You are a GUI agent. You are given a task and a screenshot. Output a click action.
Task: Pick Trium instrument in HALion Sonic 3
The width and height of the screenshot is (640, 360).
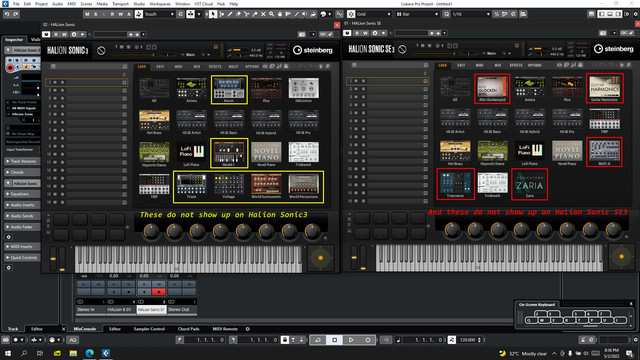191,186
